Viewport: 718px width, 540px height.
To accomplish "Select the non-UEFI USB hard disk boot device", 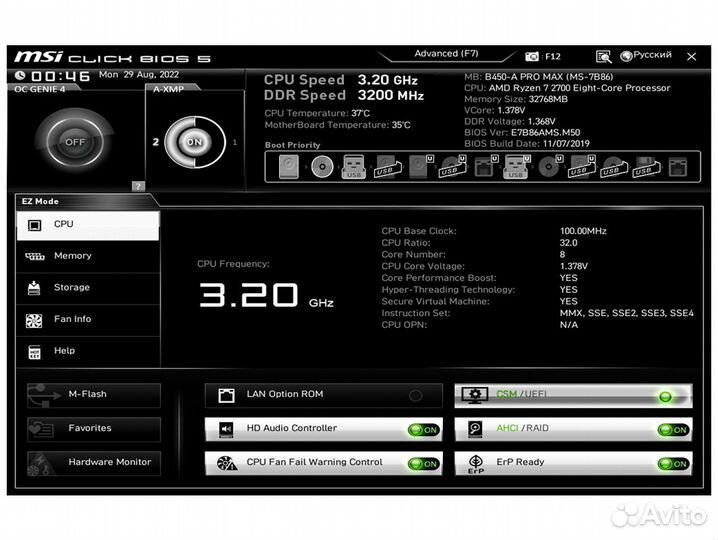I will point(387,167).
